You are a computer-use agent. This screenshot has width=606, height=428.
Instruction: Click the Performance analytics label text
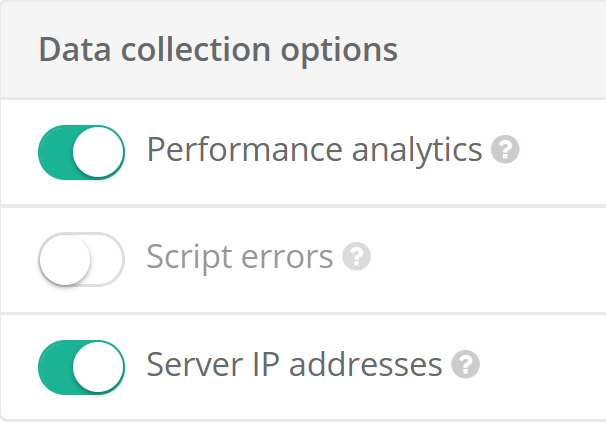click(314, 150)
